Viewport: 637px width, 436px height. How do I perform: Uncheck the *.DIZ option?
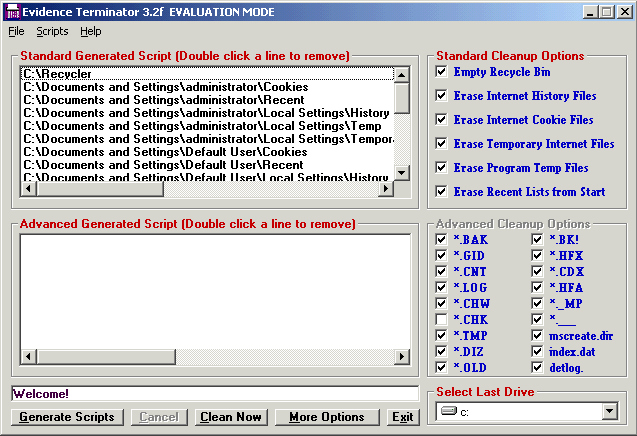pyautogui.click(x=441, y=351)
